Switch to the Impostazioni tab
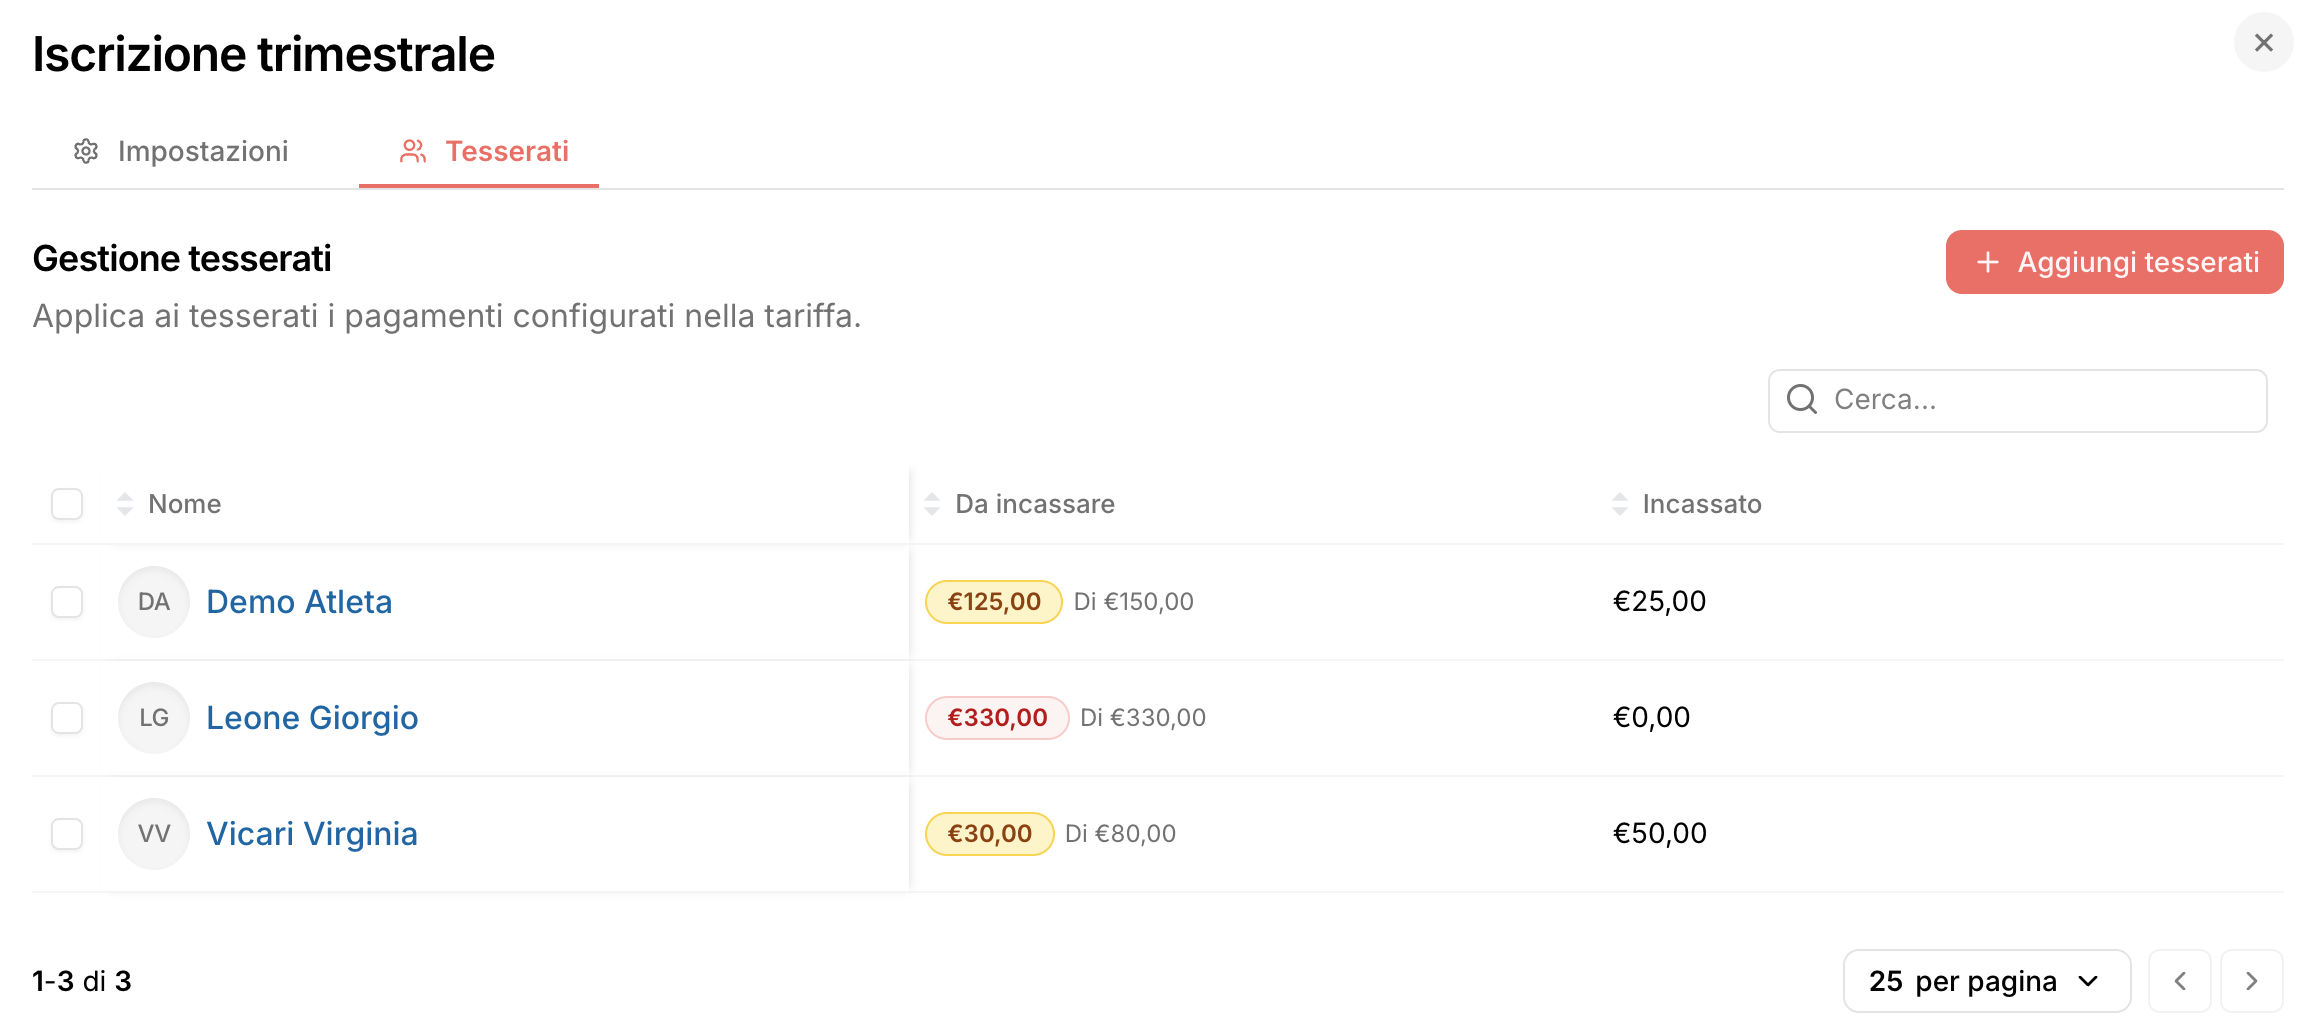 (x=182, y=151)
